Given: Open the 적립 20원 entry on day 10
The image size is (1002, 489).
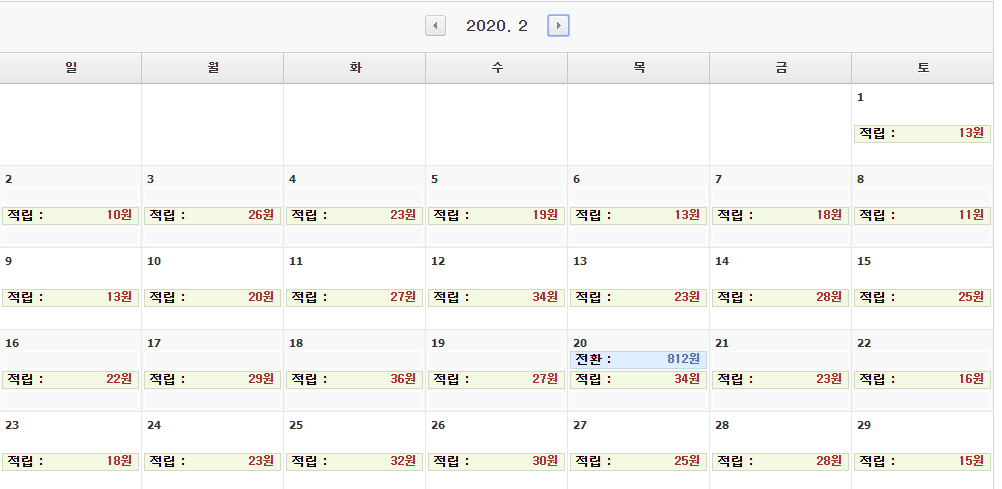Looking at the screenshot, I should tap(212, 297).
